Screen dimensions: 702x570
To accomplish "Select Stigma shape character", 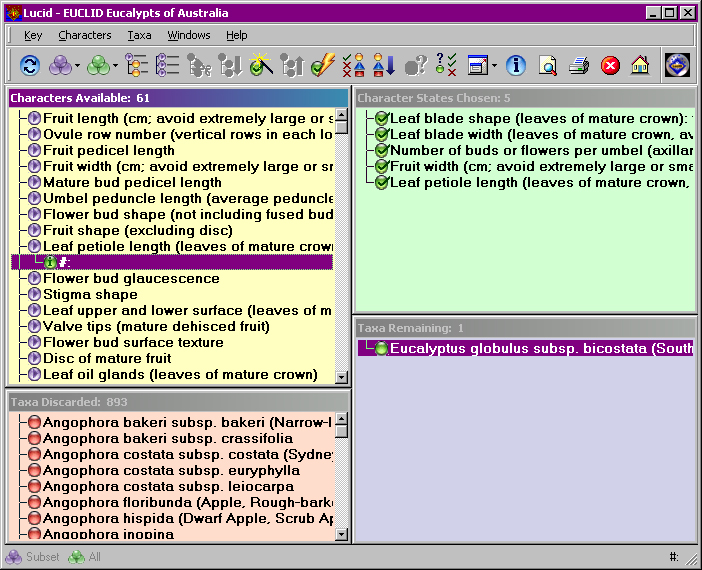I will pyautogui.click(x=90, y=294).
